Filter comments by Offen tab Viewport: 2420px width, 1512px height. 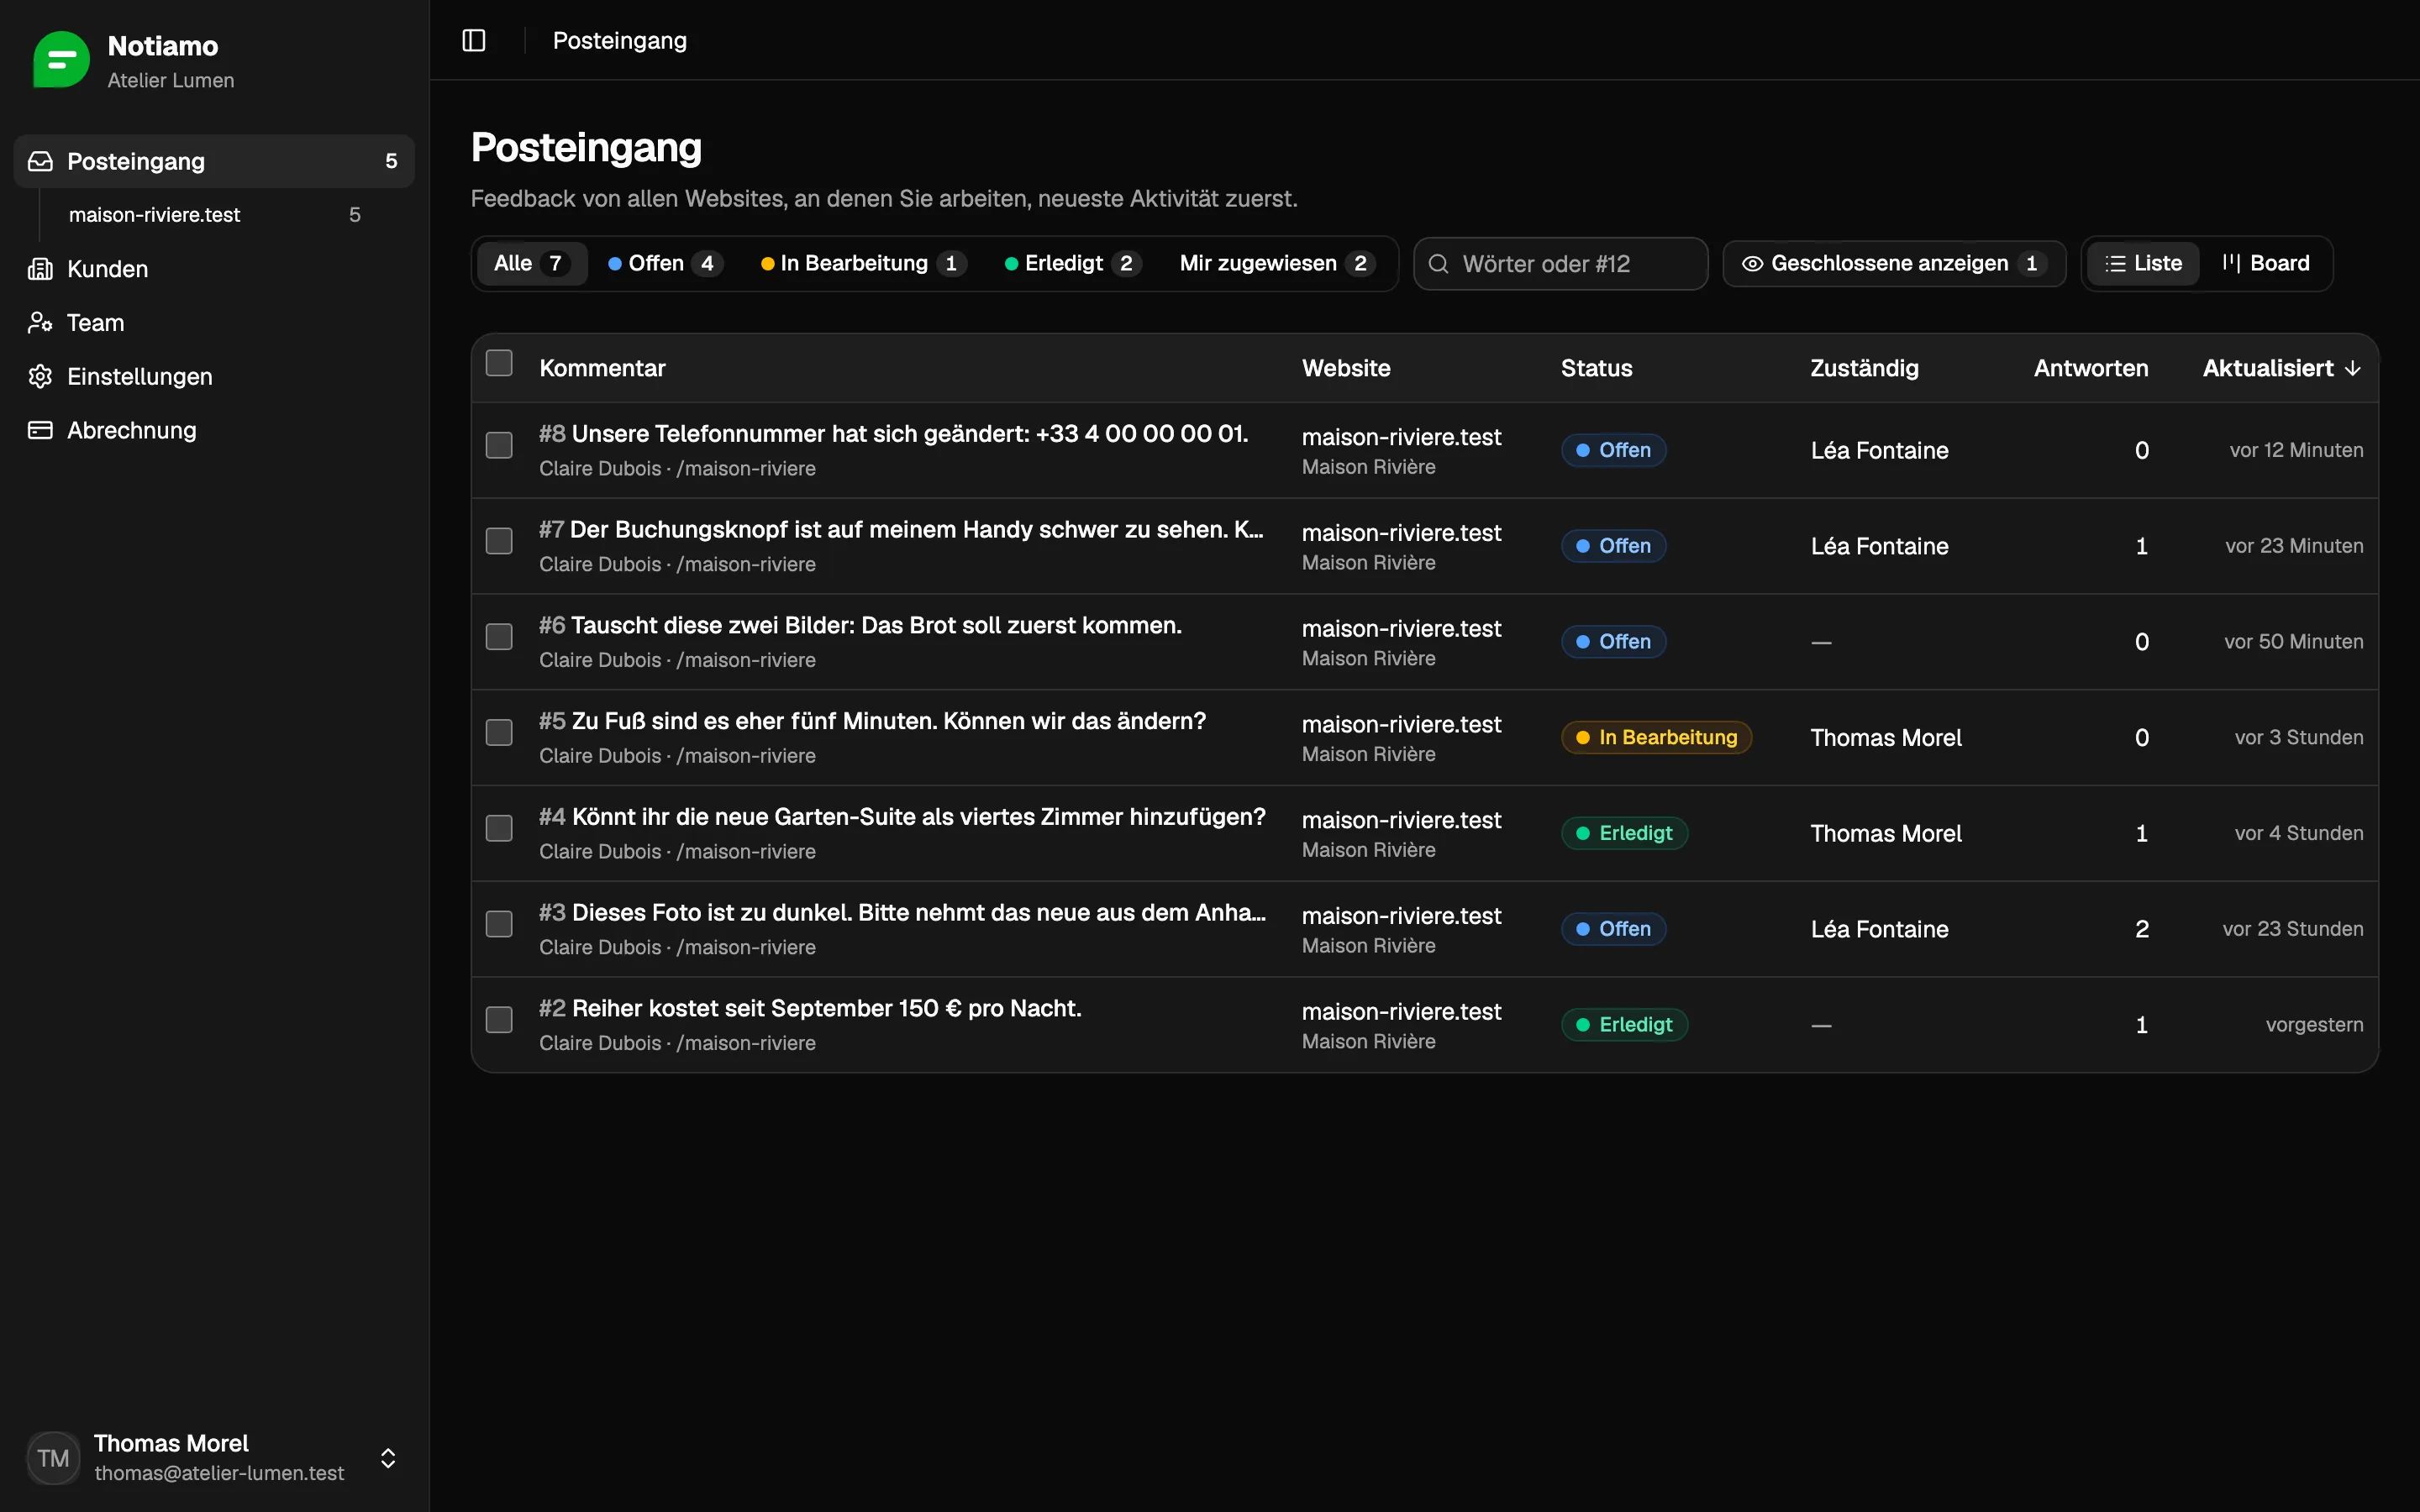tap(665, 263)
